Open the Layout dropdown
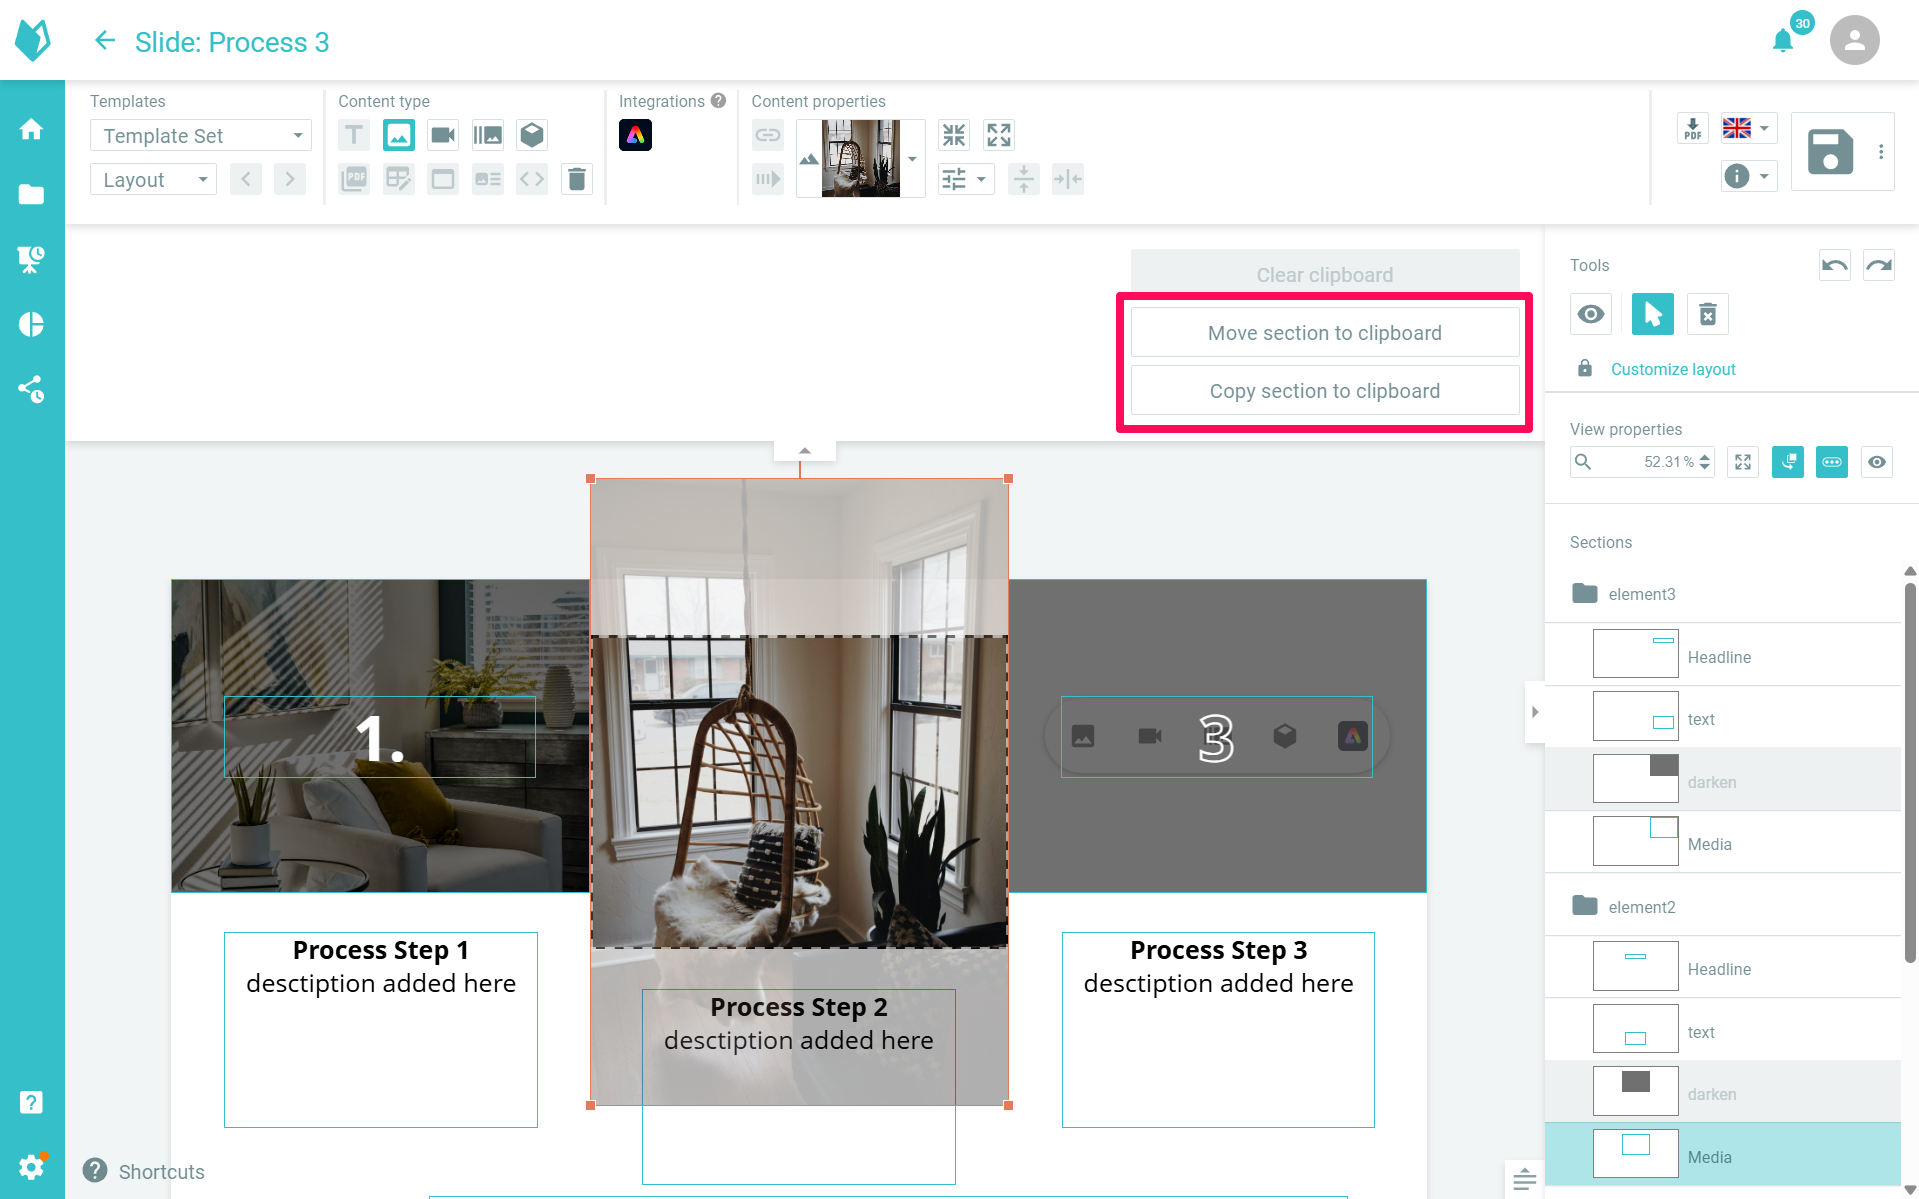Image resolution: width=1919 pixels, height=1199 pixels. [154, 180]
